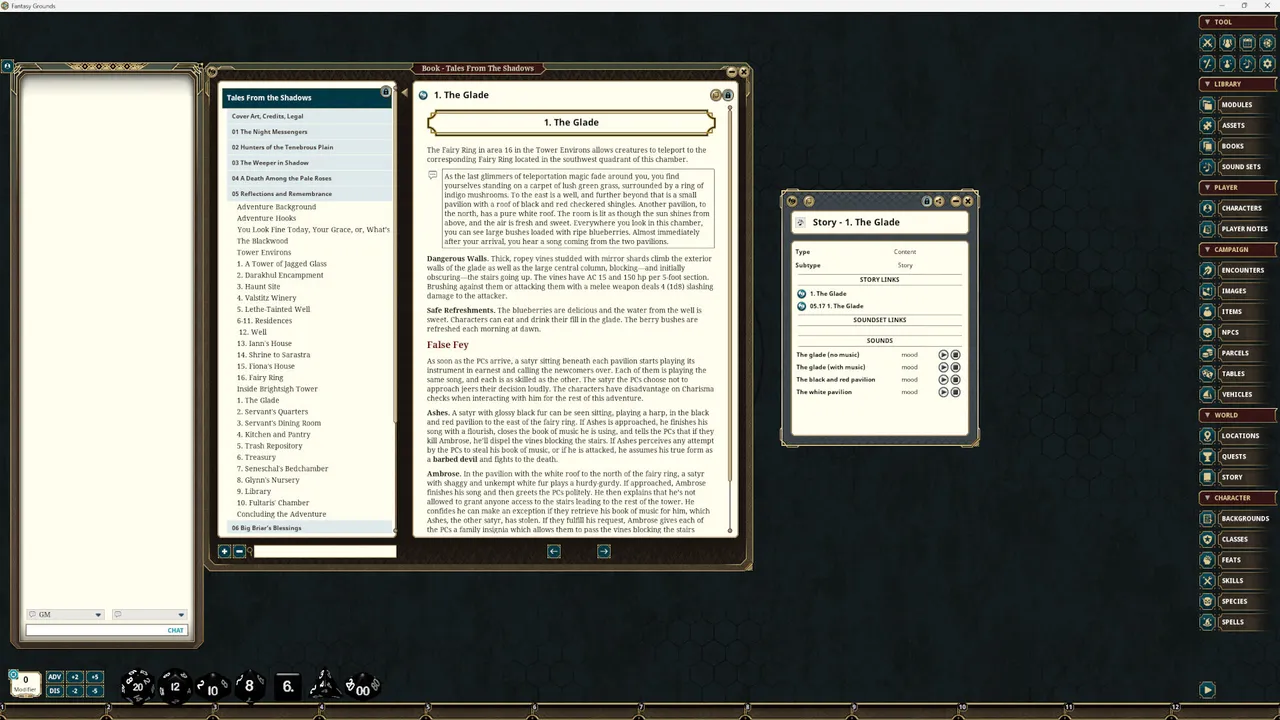The width and height of the screenshot is (1280, 720).
Task: Go to next book page arrow
Action: coord(603,551)
